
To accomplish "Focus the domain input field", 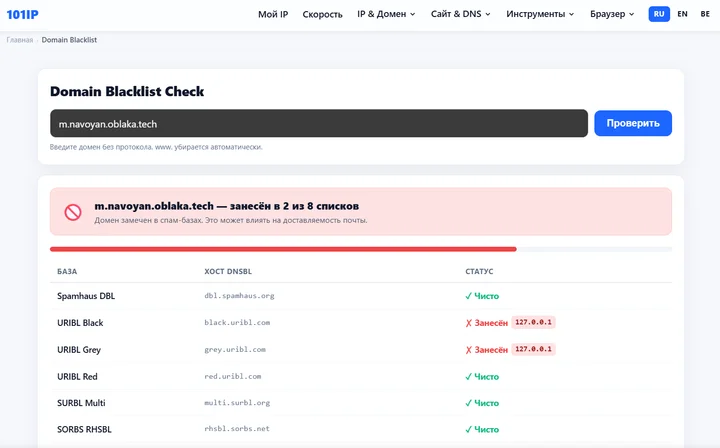I will [319, 123].
